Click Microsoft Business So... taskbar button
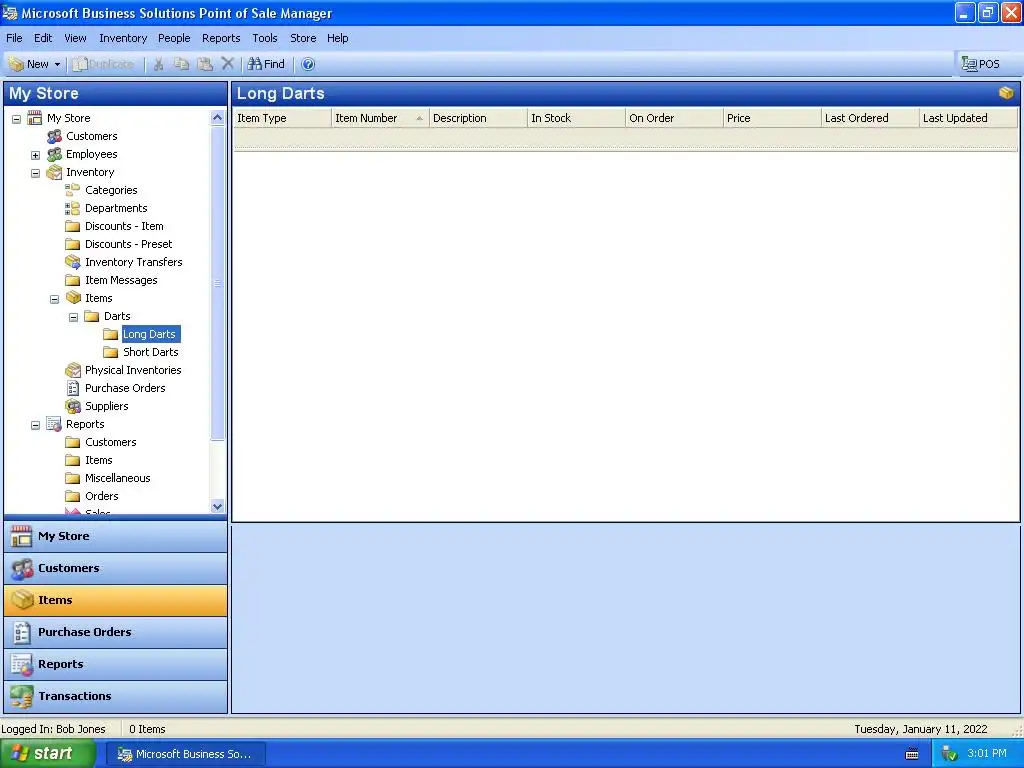Screen dimensions: 1024x768 click(x=185, y=754)
